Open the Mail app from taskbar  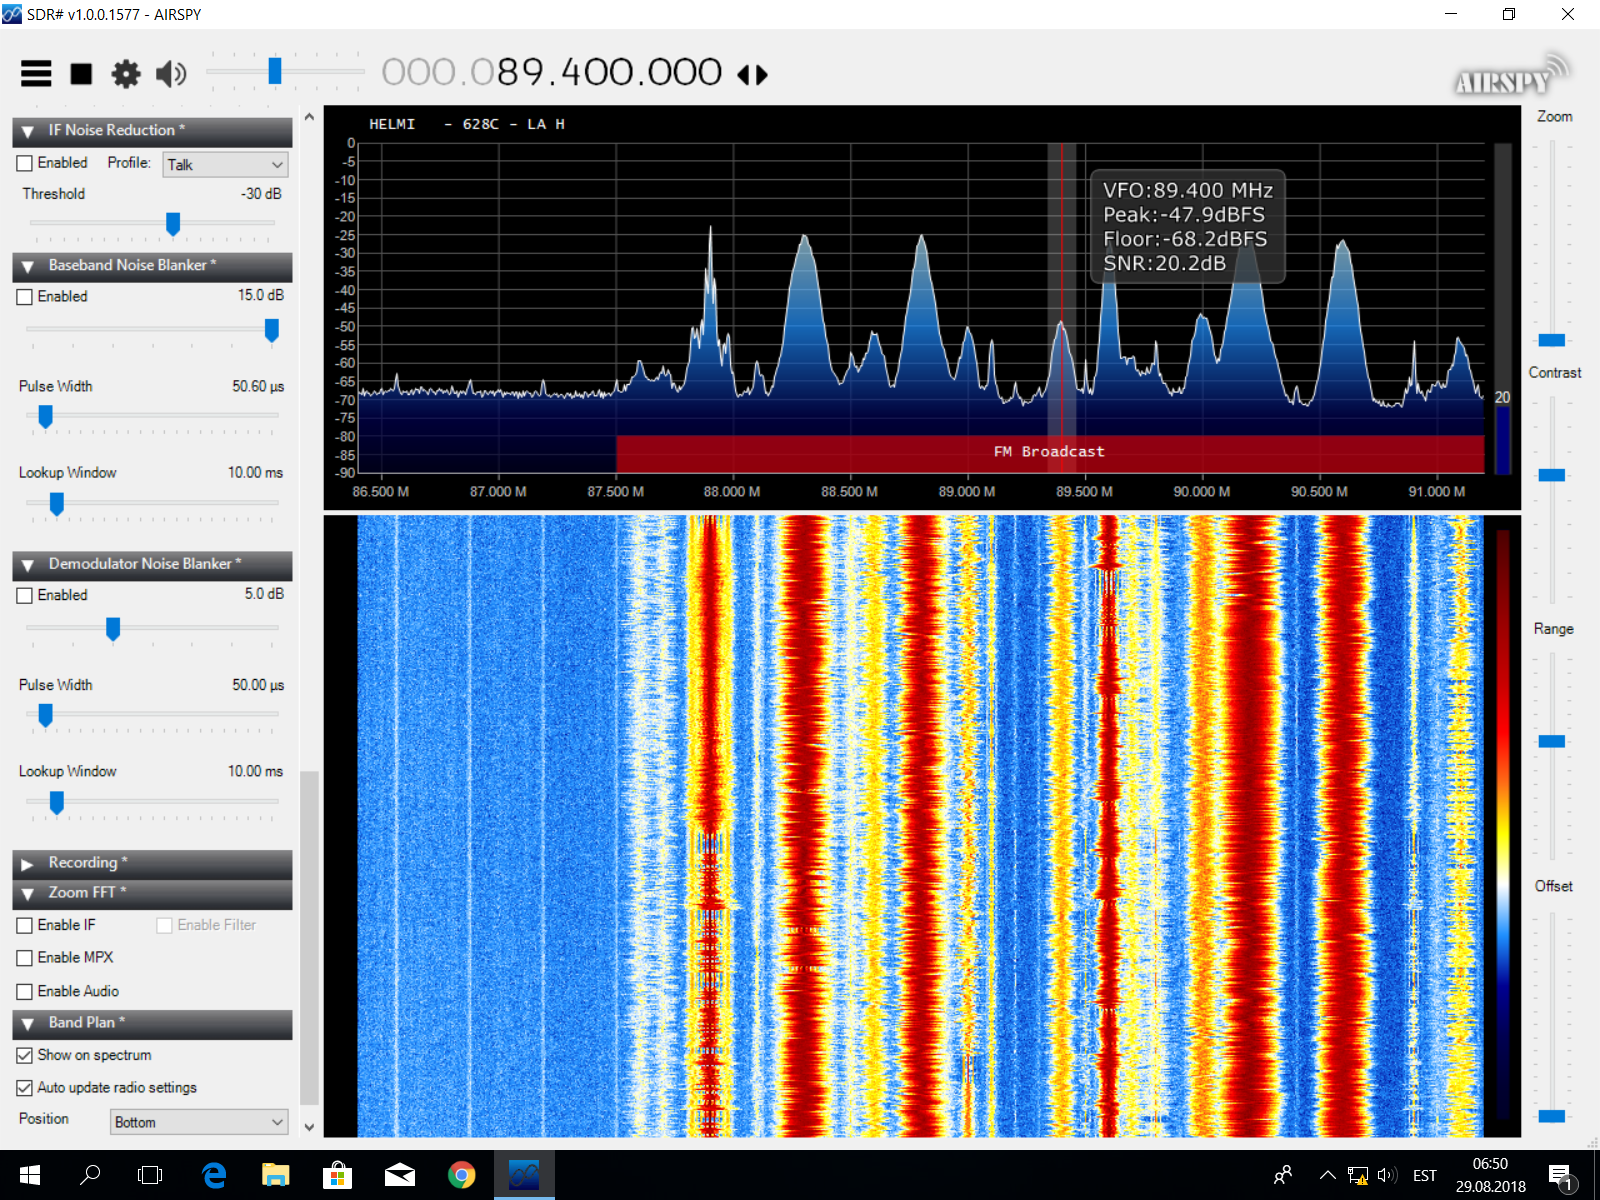pos(399,1175)
